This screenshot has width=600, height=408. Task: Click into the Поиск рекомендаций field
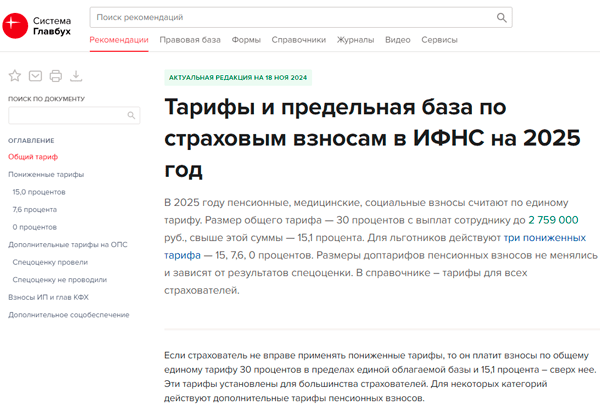290,18
